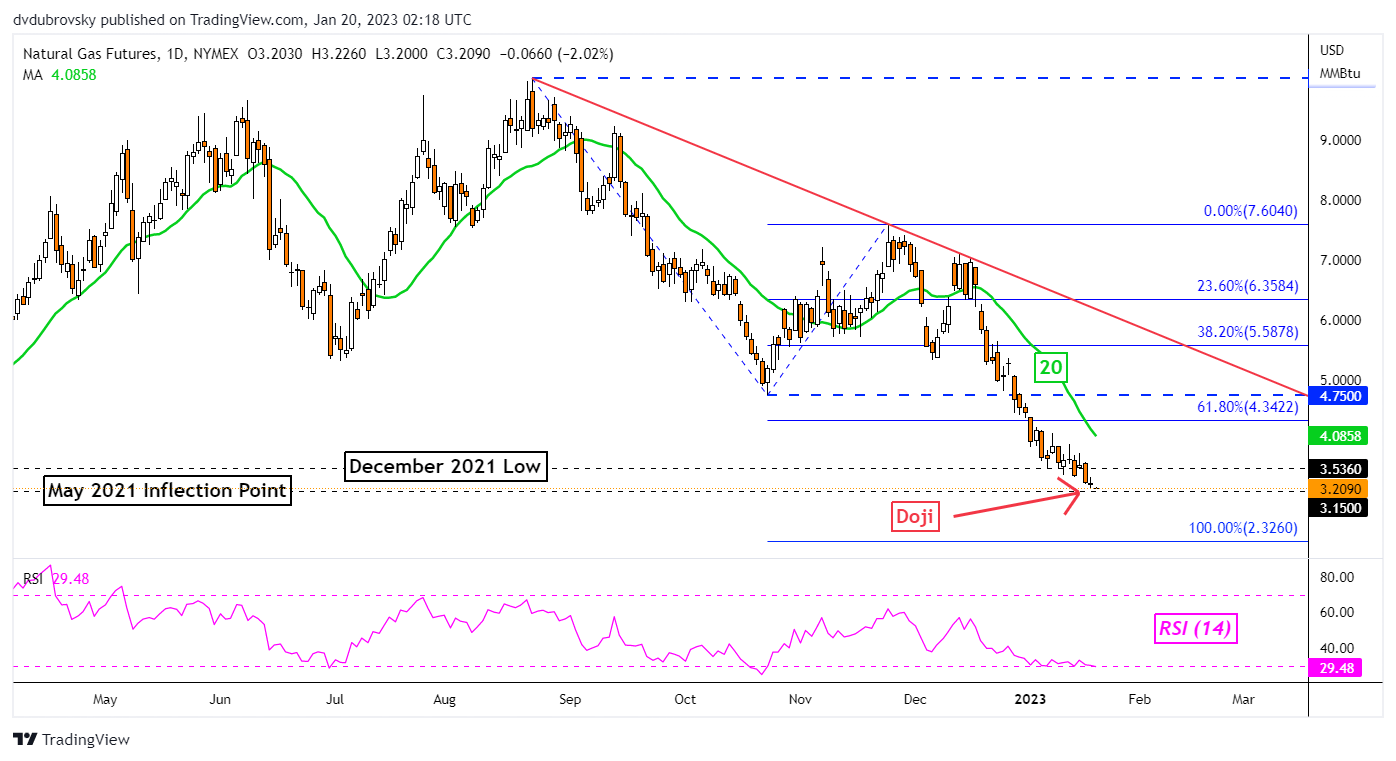Click the RSI (14) magenta label
1396x761 pixels.
[1195, 629]
